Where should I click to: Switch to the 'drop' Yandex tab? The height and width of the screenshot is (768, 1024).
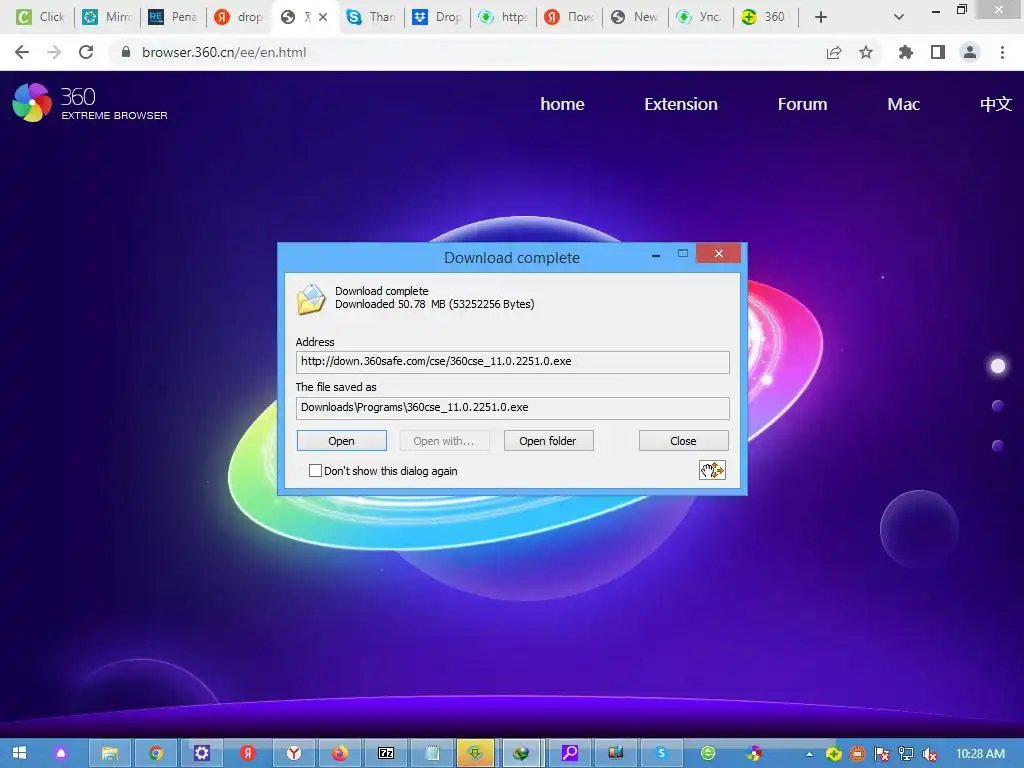tap(239, 17)
